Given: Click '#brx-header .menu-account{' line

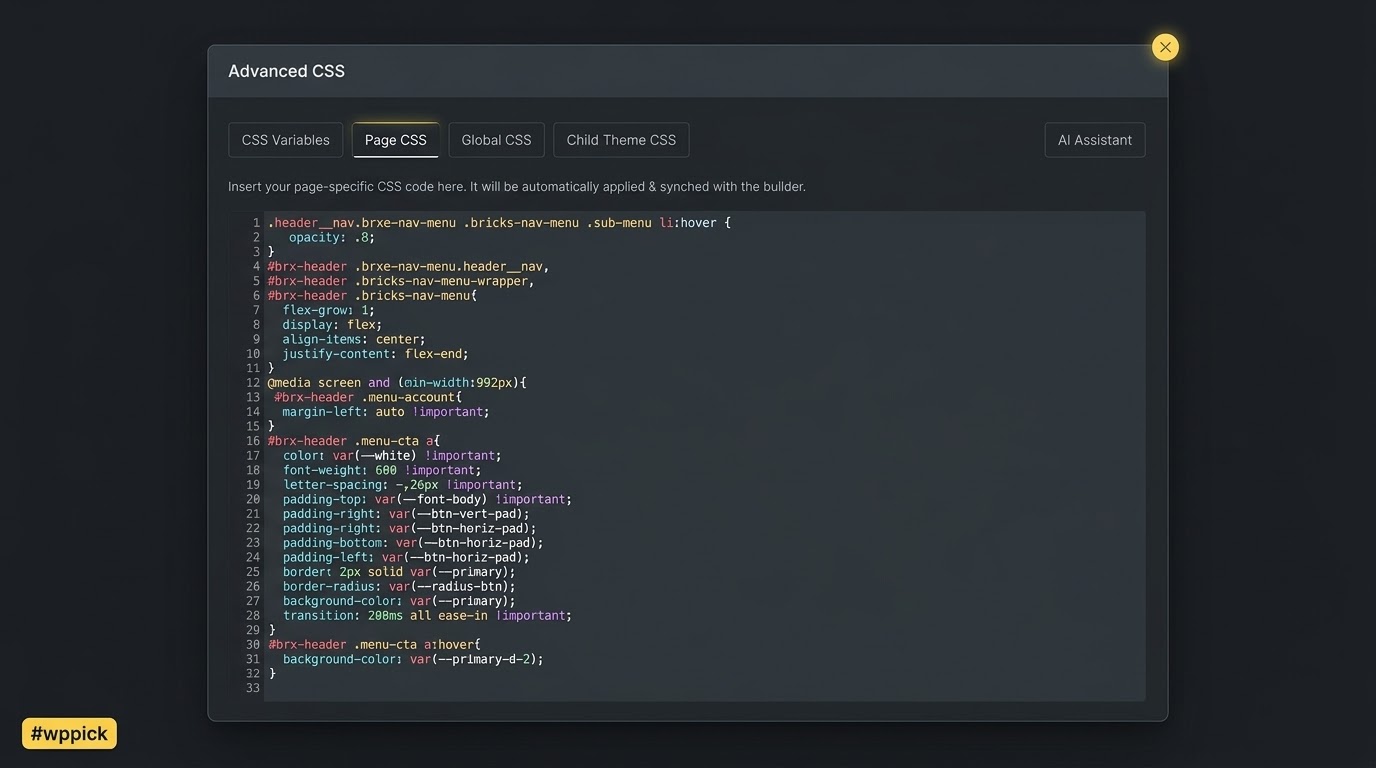Looking at the screenshot, I should pyautogui.click(x=368, y=397).
